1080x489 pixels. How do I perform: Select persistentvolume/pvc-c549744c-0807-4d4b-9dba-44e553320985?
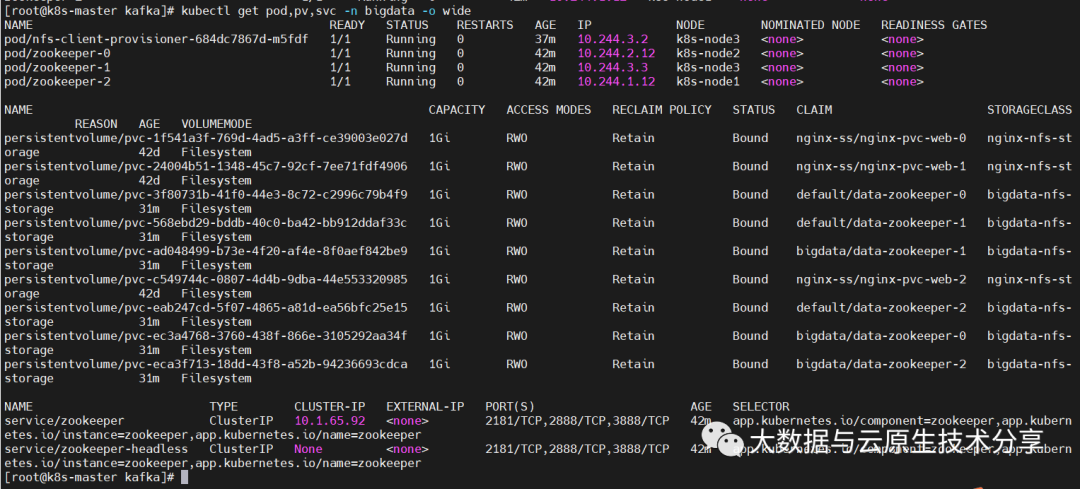tap(206, 280)
